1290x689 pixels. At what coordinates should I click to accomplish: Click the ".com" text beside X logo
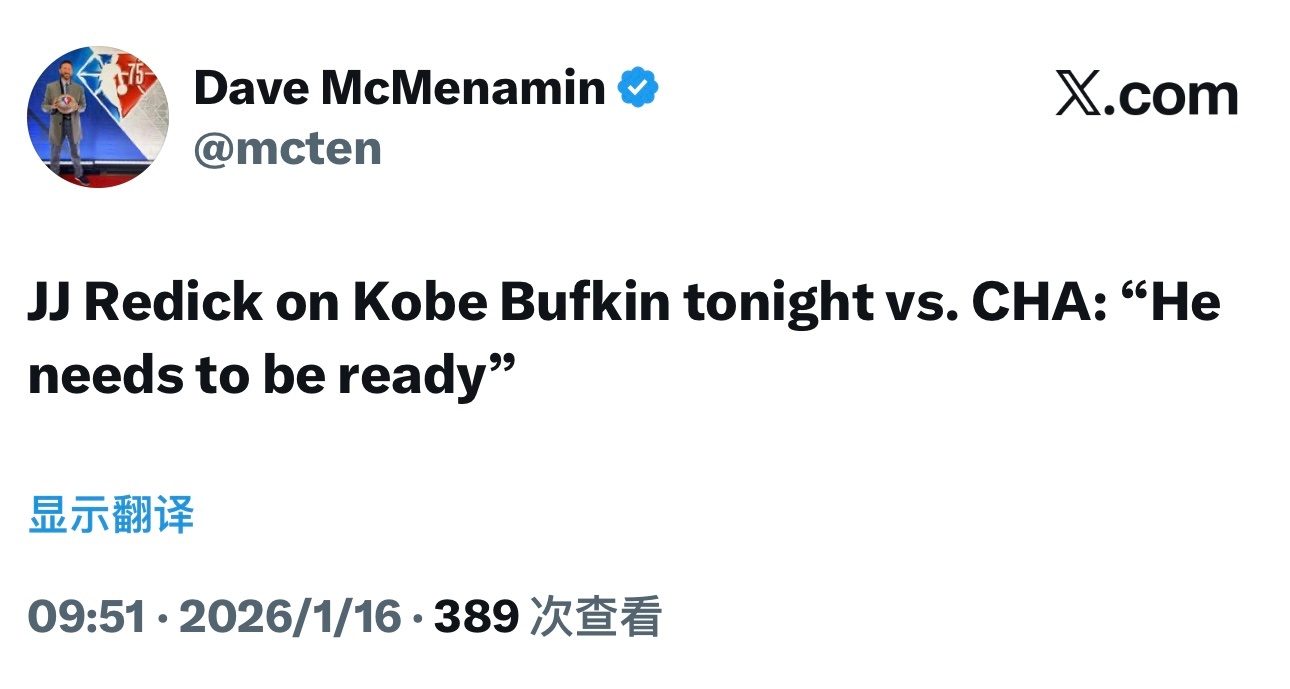tap(1168, 96)
